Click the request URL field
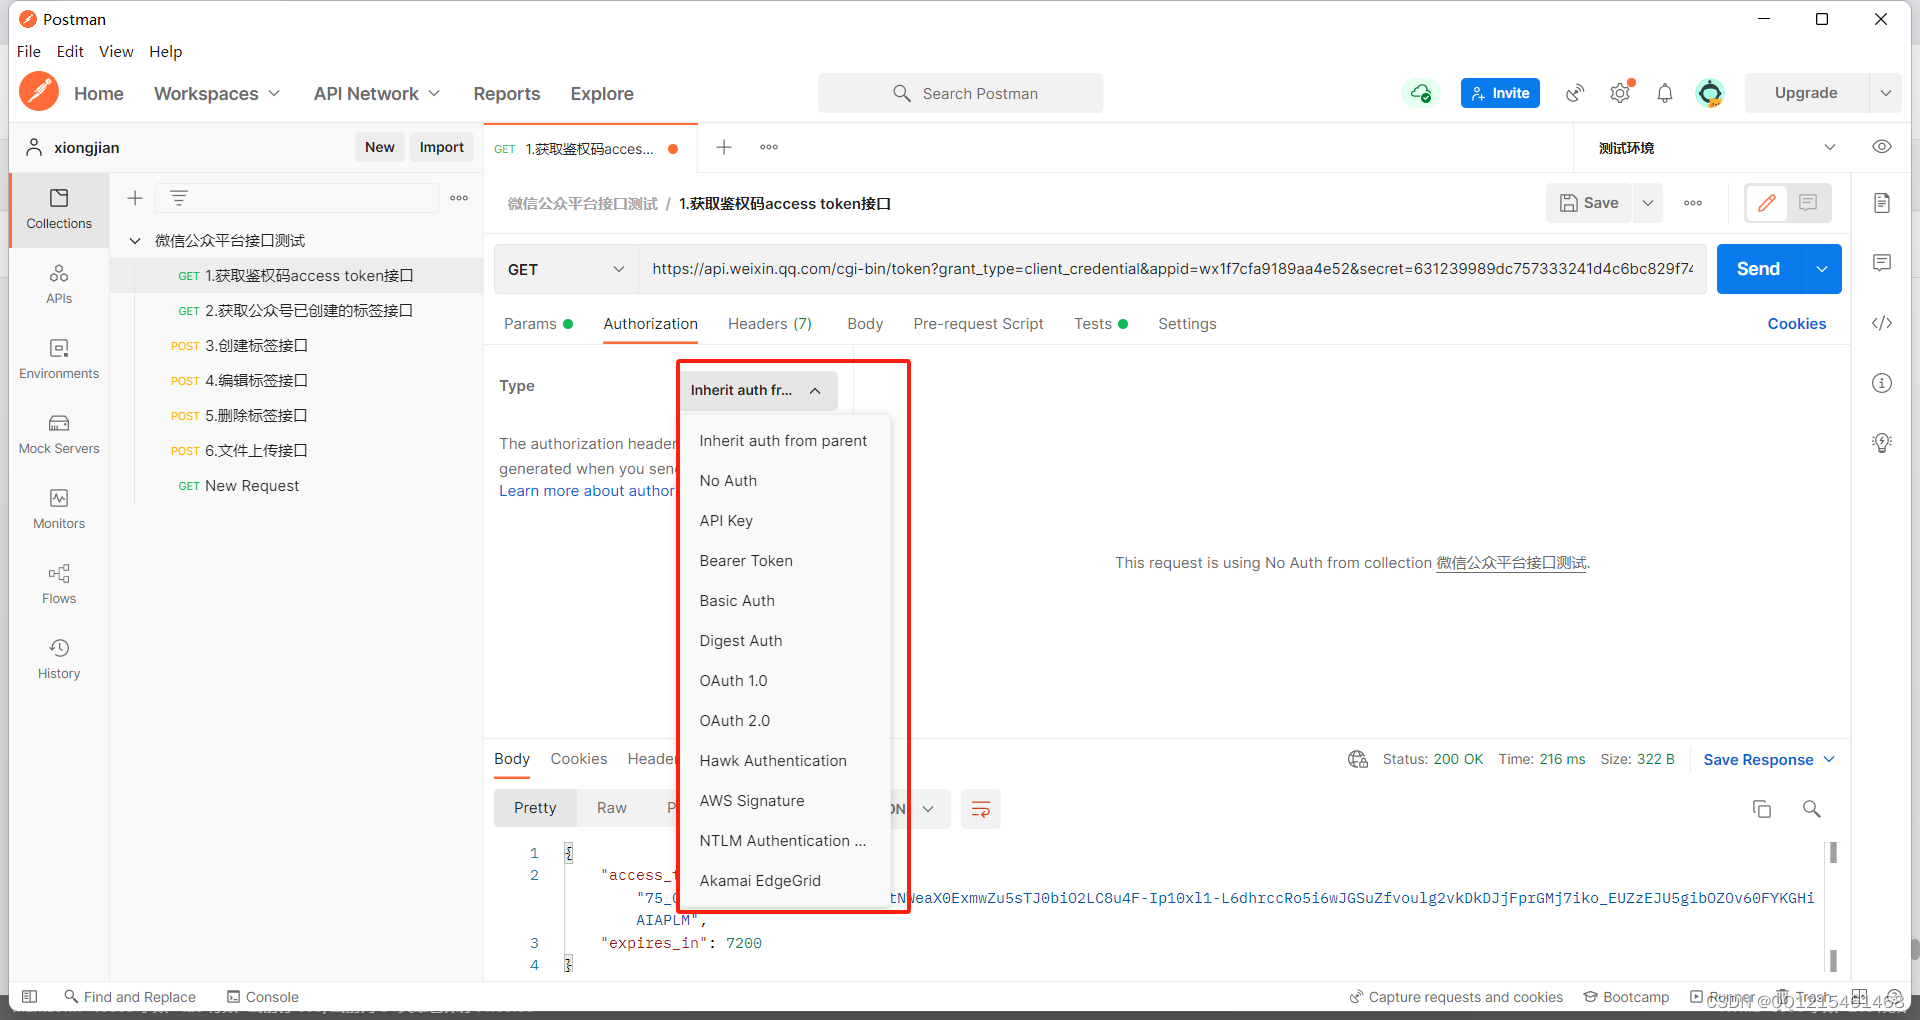 pos(1172,269)
